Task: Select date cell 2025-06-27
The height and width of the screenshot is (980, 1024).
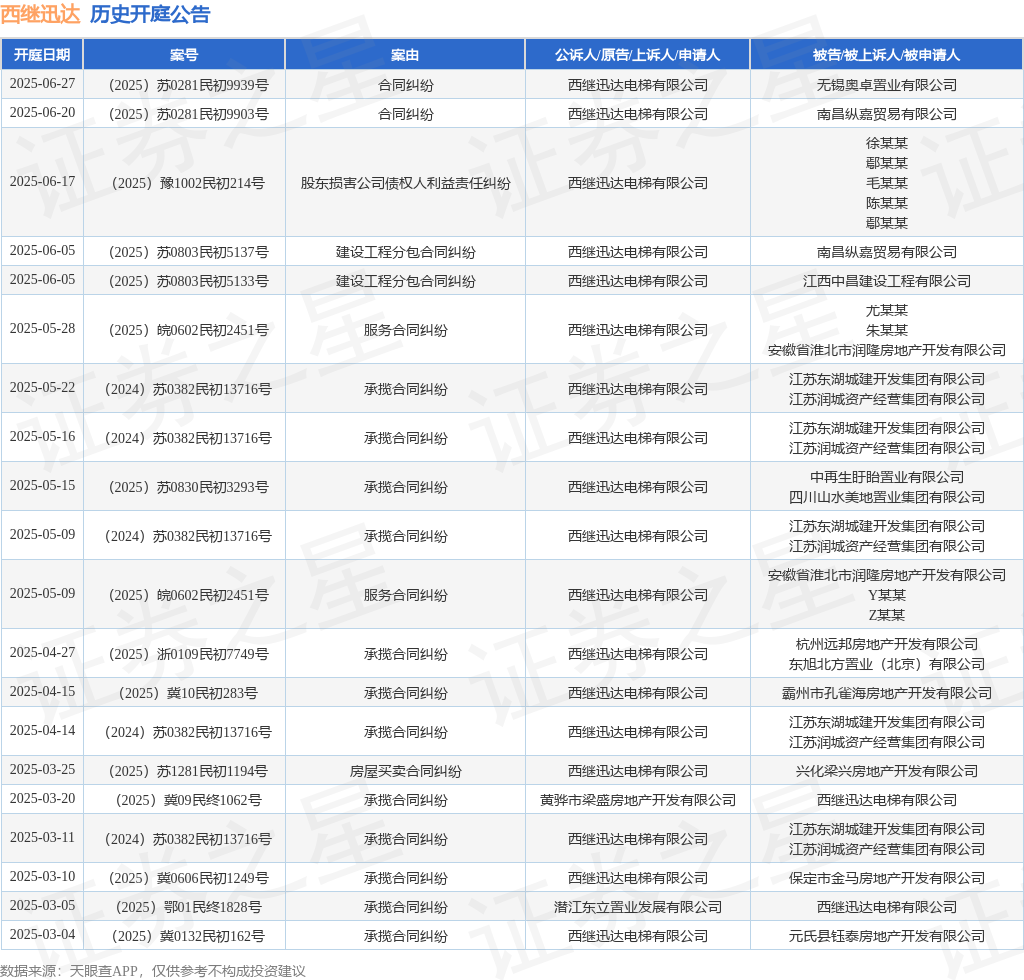Action: point(42,84)
